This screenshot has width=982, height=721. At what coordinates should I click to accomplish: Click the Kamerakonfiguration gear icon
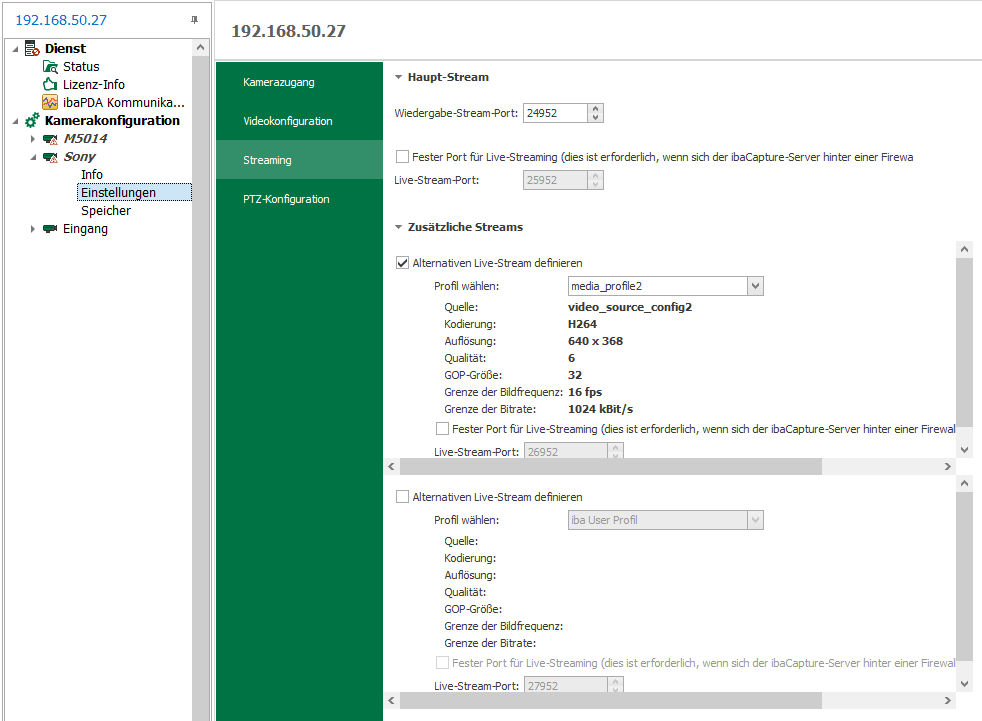(32, 121)
